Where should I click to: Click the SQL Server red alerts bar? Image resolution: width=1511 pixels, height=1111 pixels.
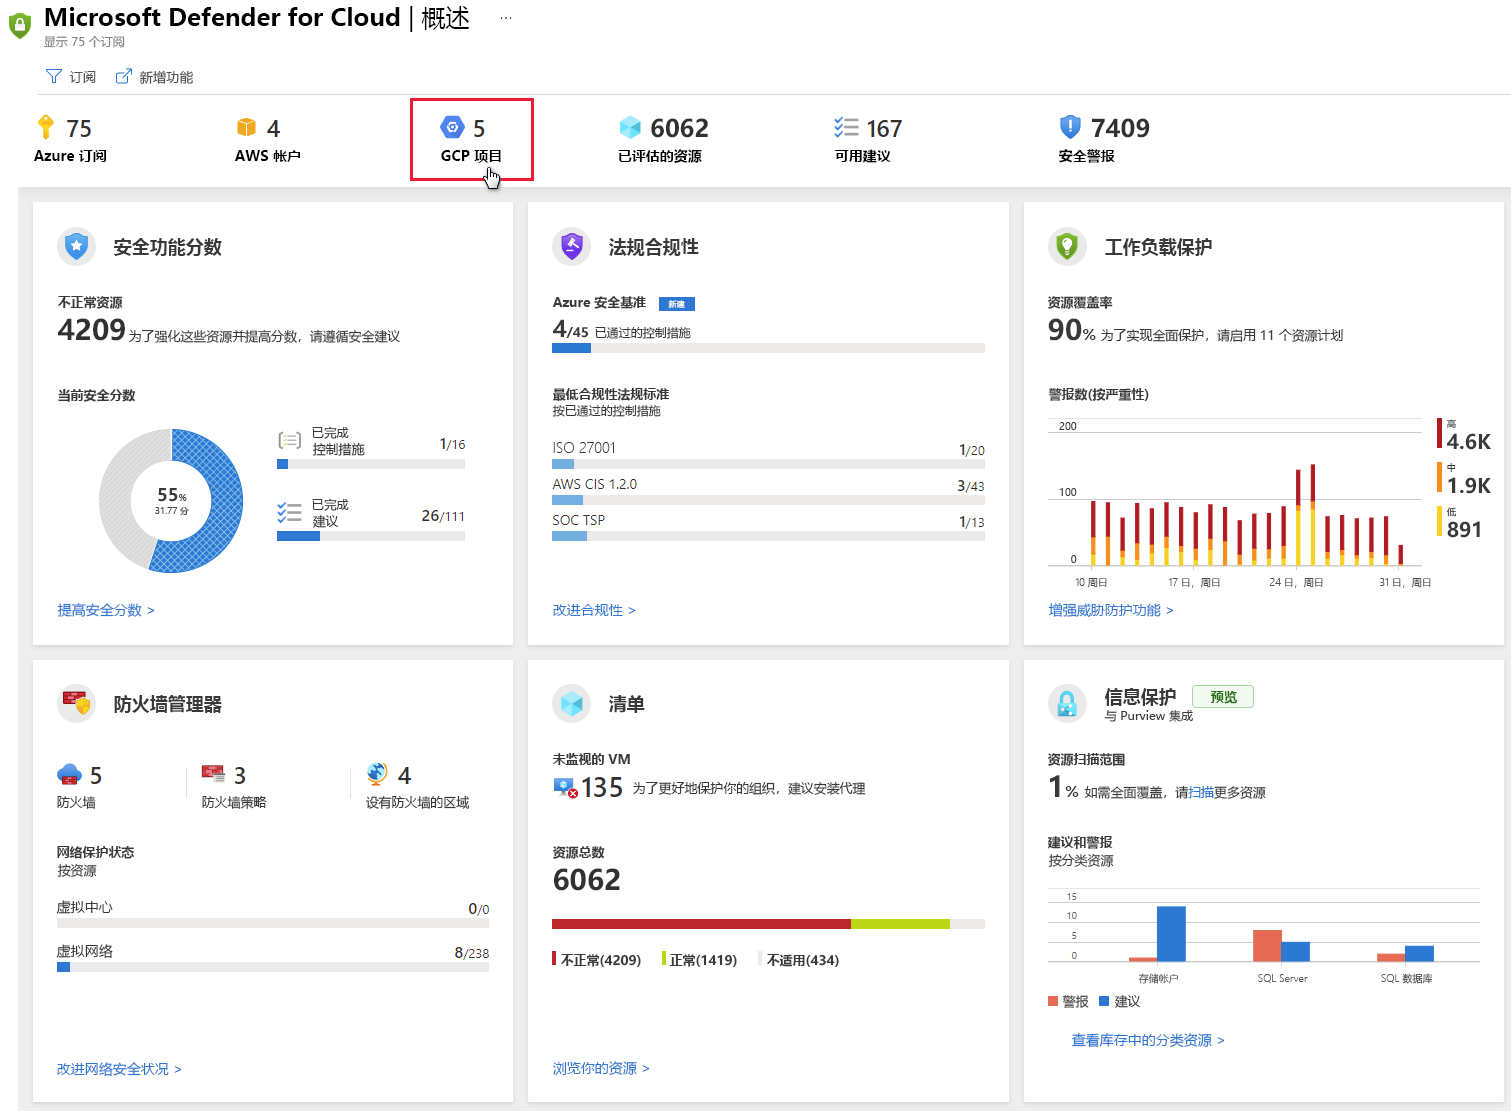coord(1267,946)
